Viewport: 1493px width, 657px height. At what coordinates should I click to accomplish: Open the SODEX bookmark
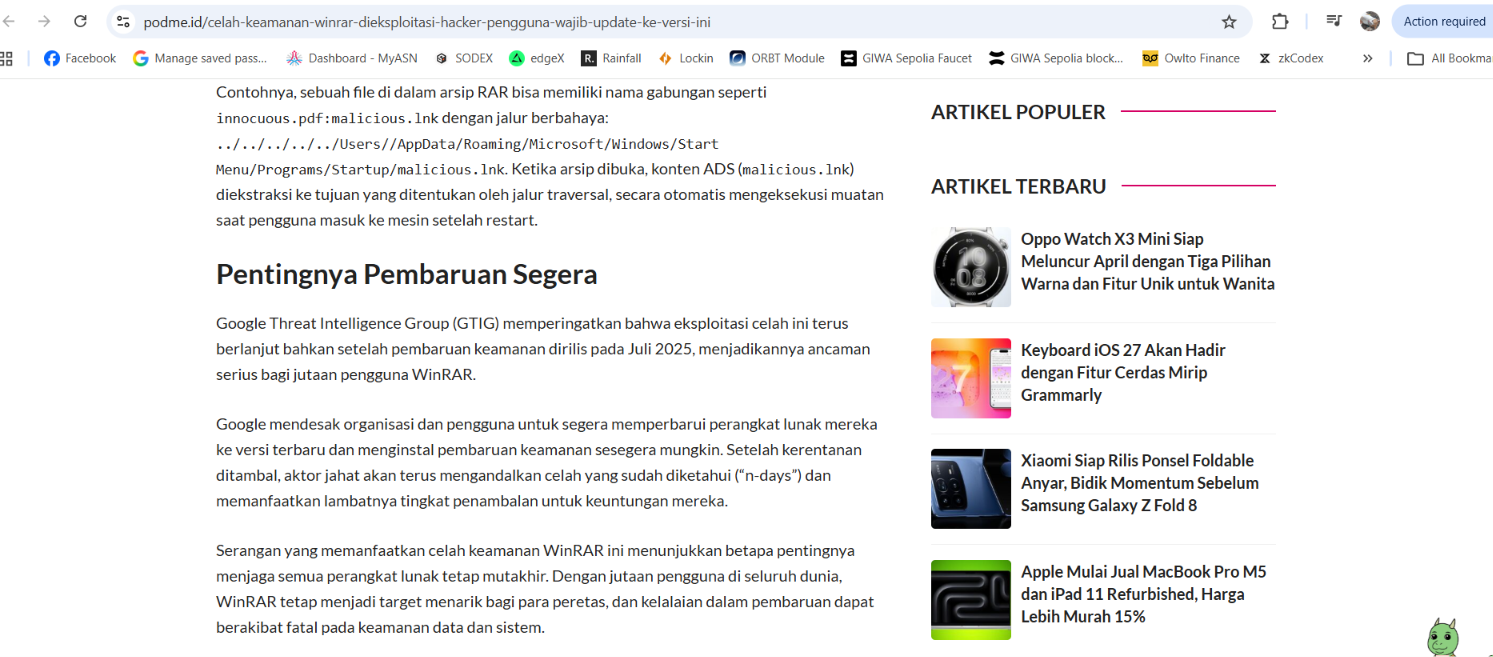(x=463, y=58)
